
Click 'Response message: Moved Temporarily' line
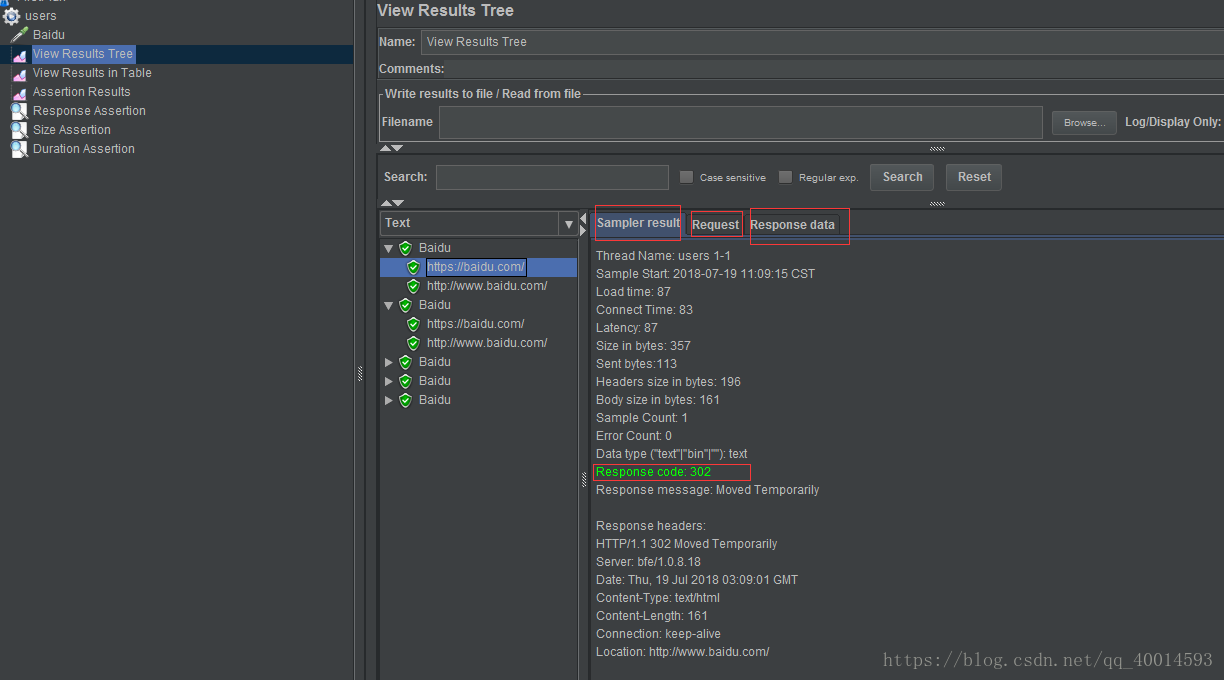point(707,490)
